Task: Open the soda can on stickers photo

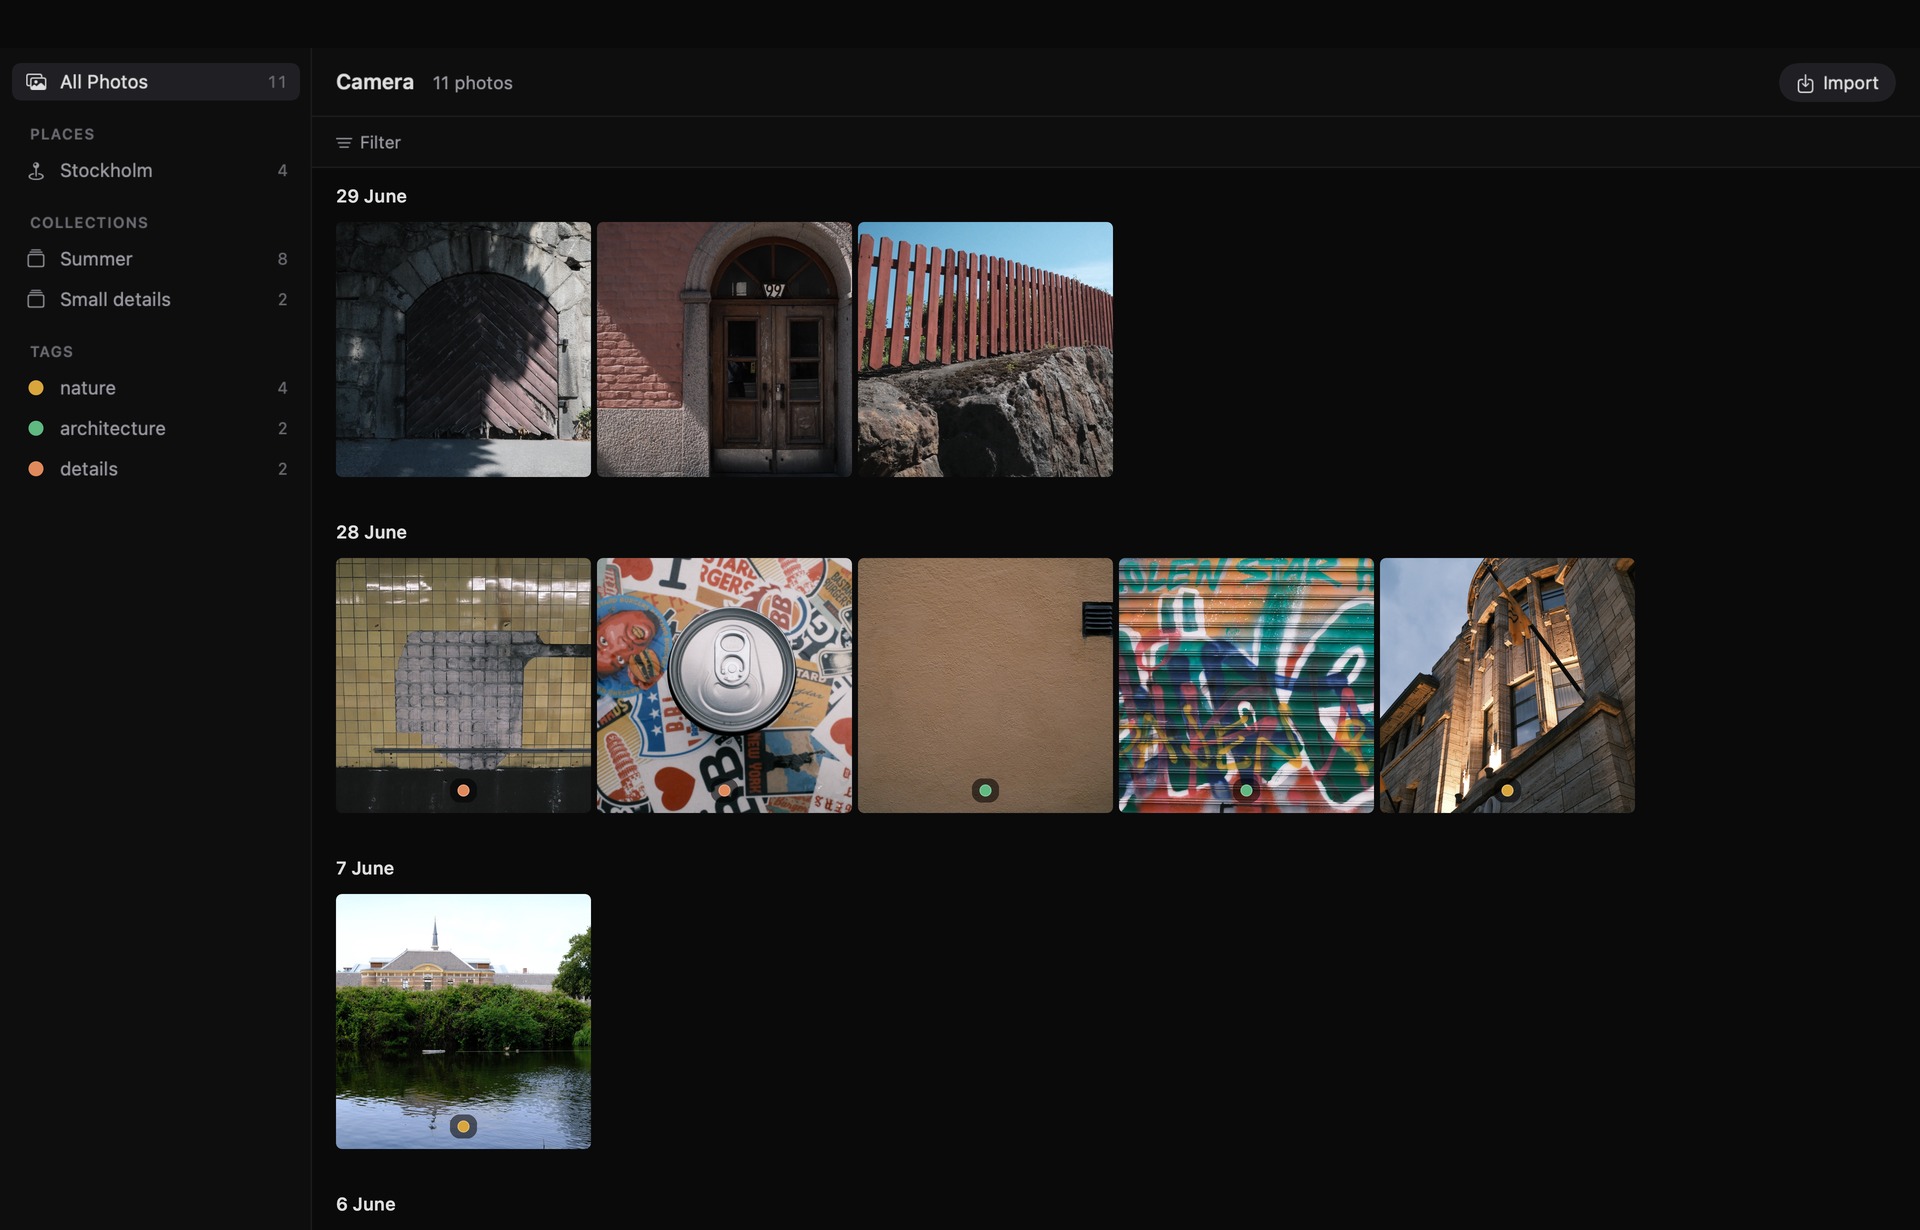Action: pos(724,685)
